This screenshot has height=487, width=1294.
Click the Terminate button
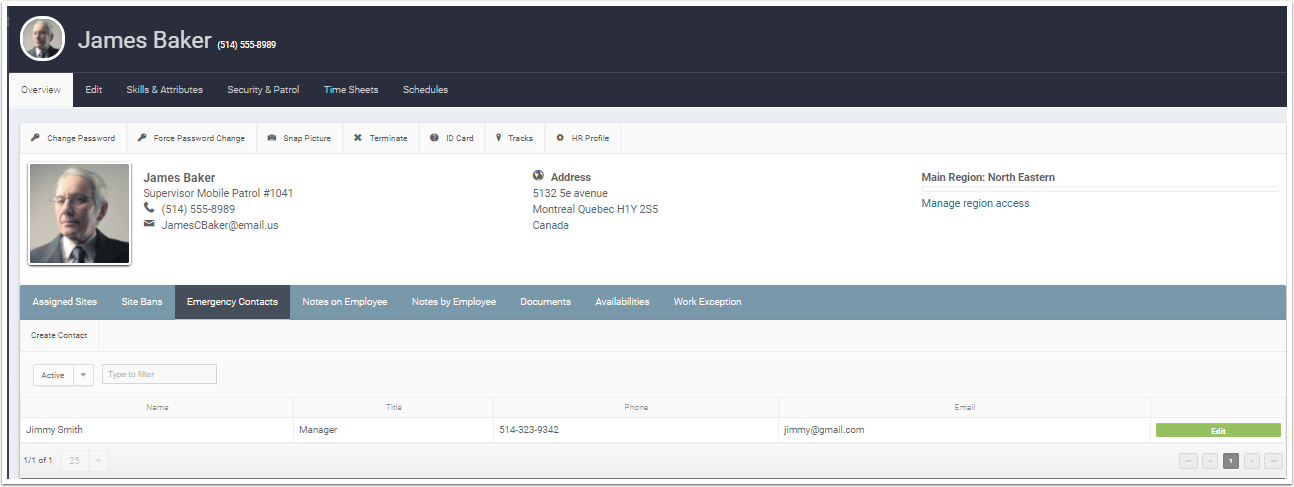(x=381, y=138)
